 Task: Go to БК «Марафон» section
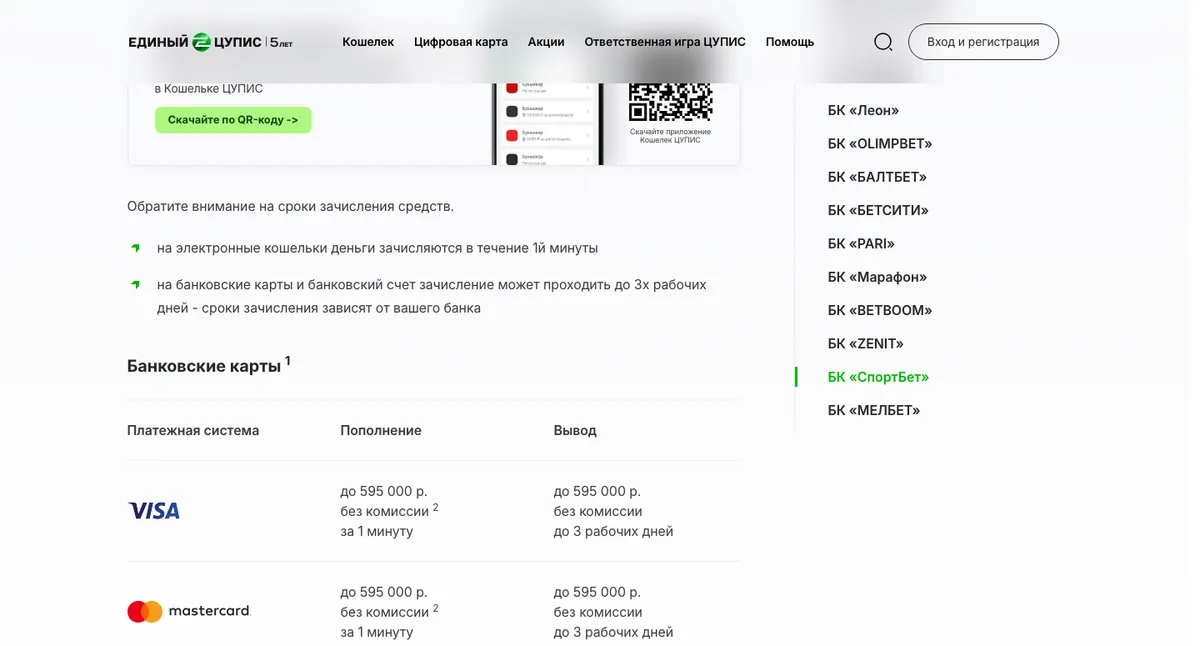pos(877,277)
